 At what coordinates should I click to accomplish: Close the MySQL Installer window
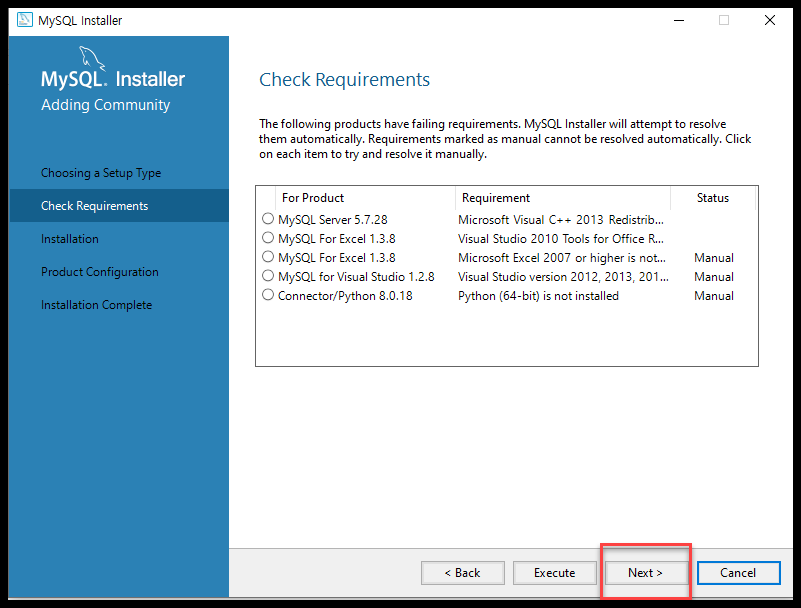(x=769, y=20)
